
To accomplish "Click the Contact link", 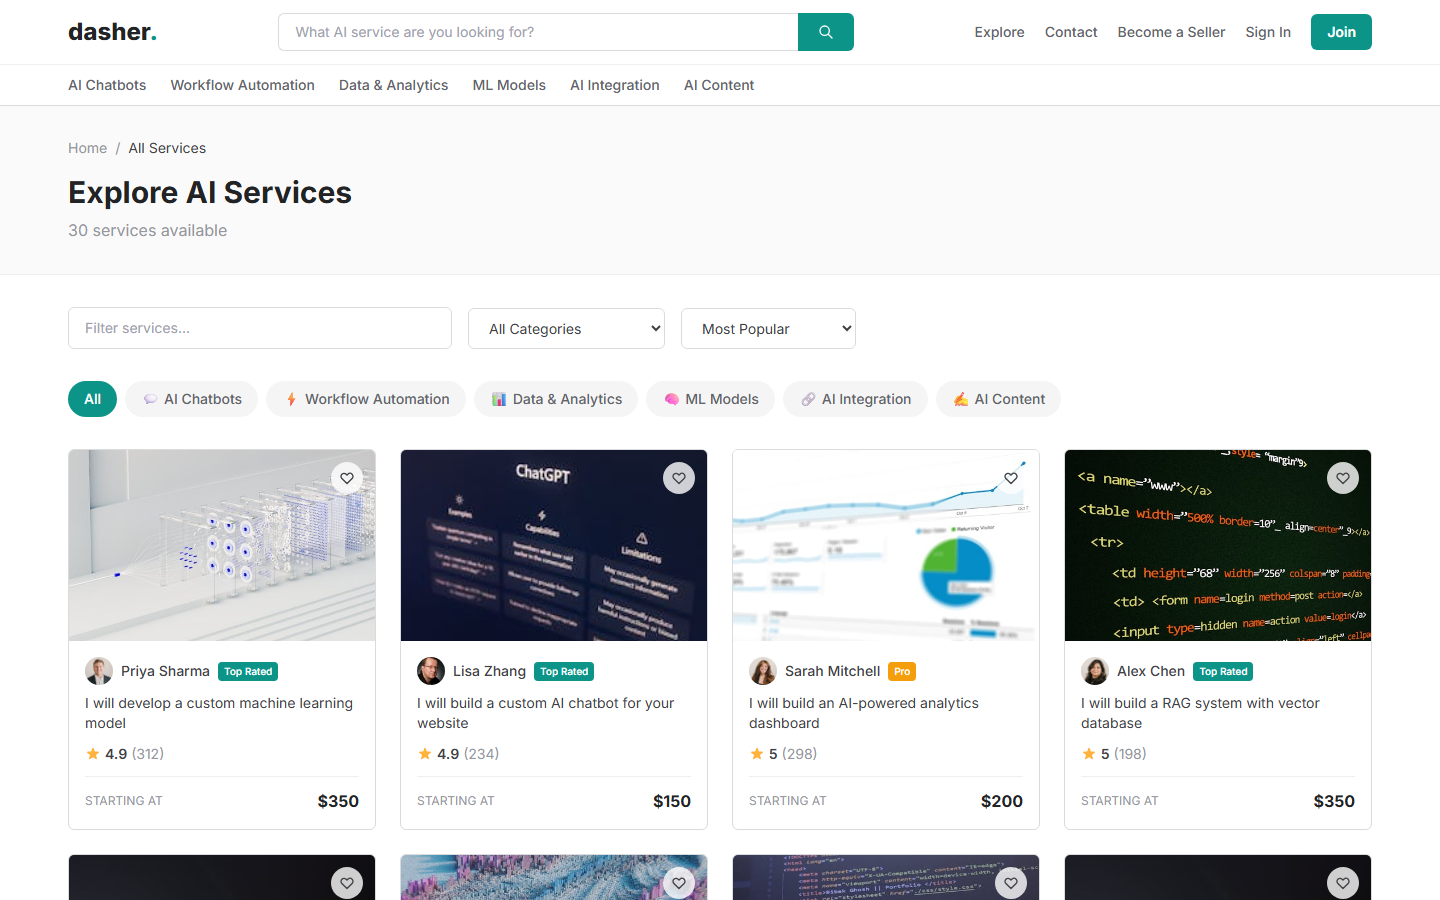I will [x=1071, y=32].
